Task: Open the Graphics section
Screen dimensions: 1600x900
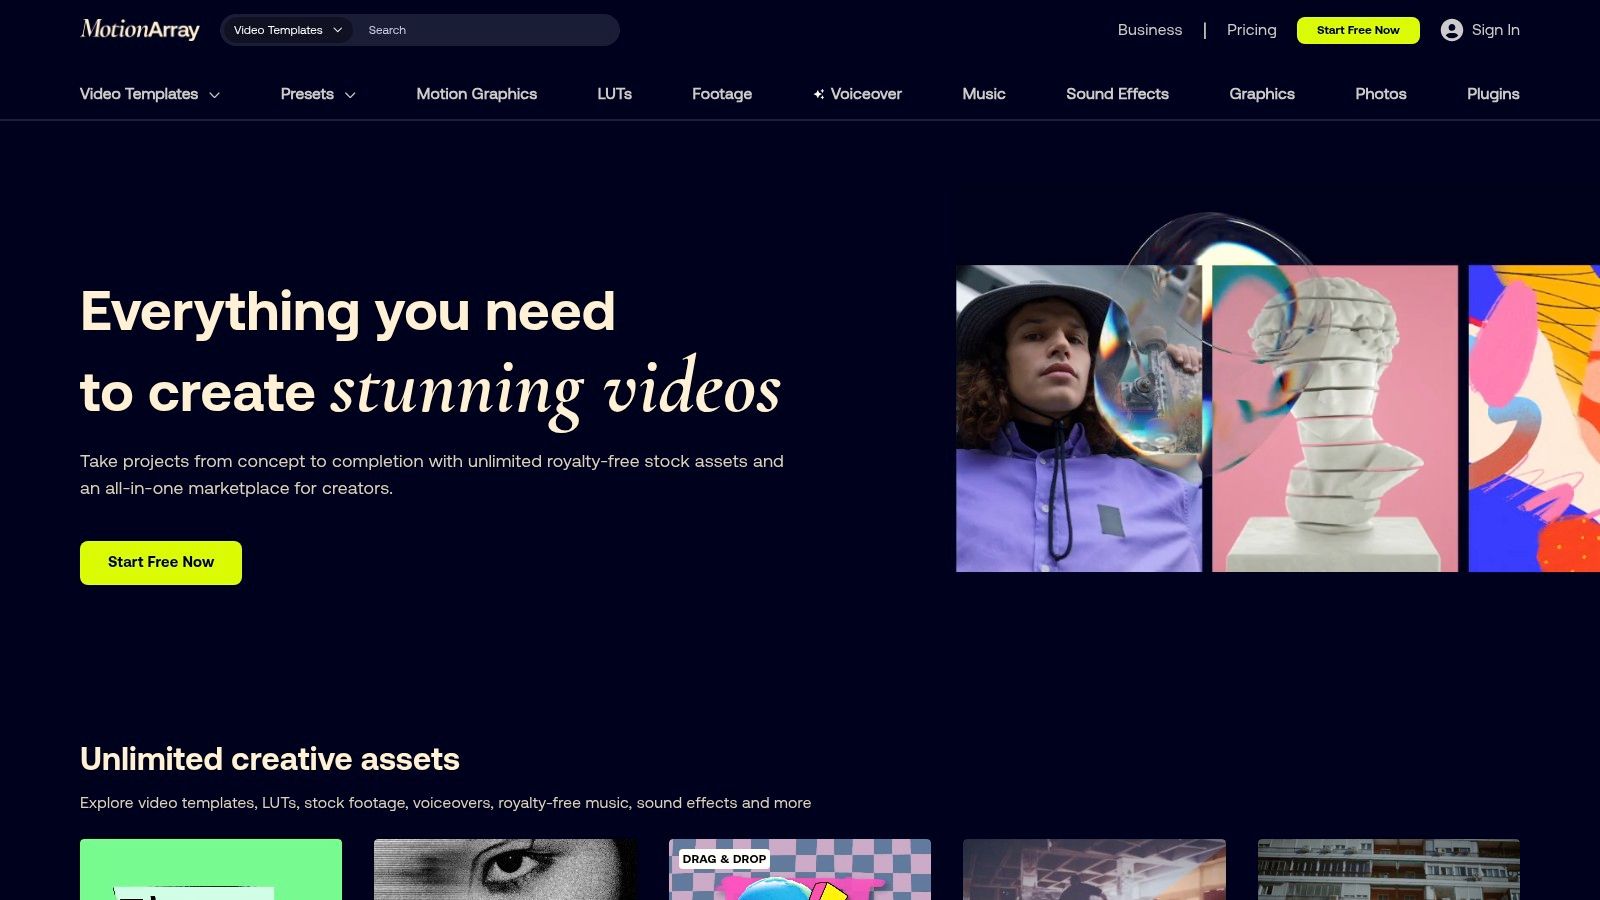Action: tap(1261, 94)
